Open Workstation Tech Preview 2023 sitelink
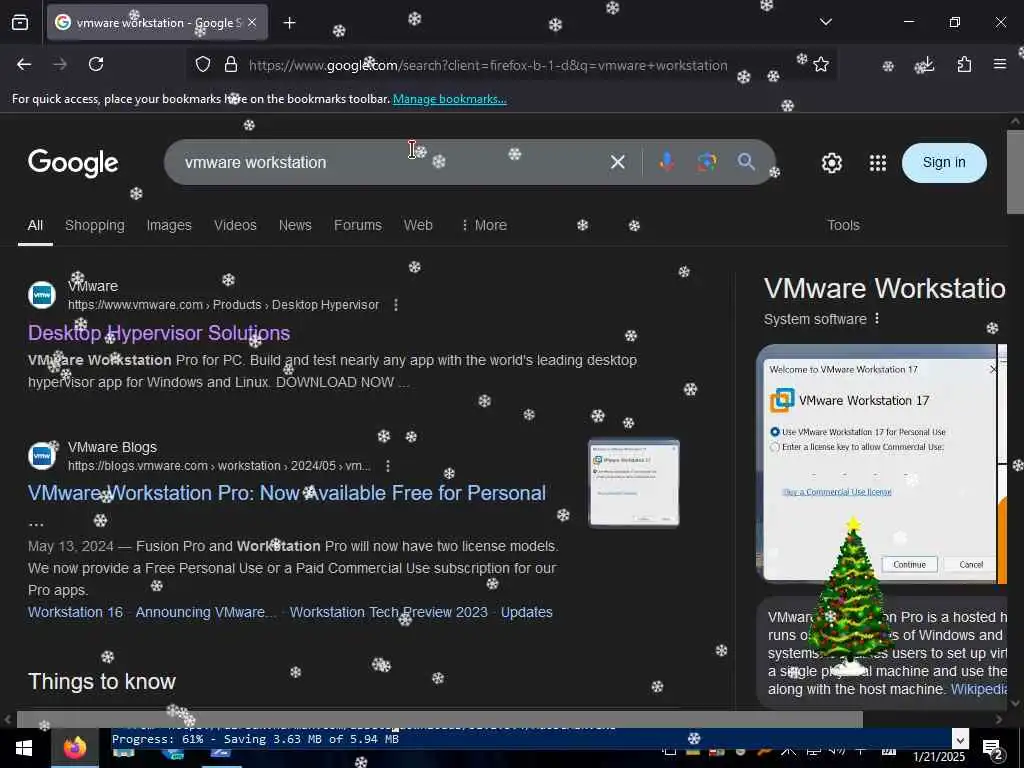This screenshot has width=1024, height=768. coord(389,613)
